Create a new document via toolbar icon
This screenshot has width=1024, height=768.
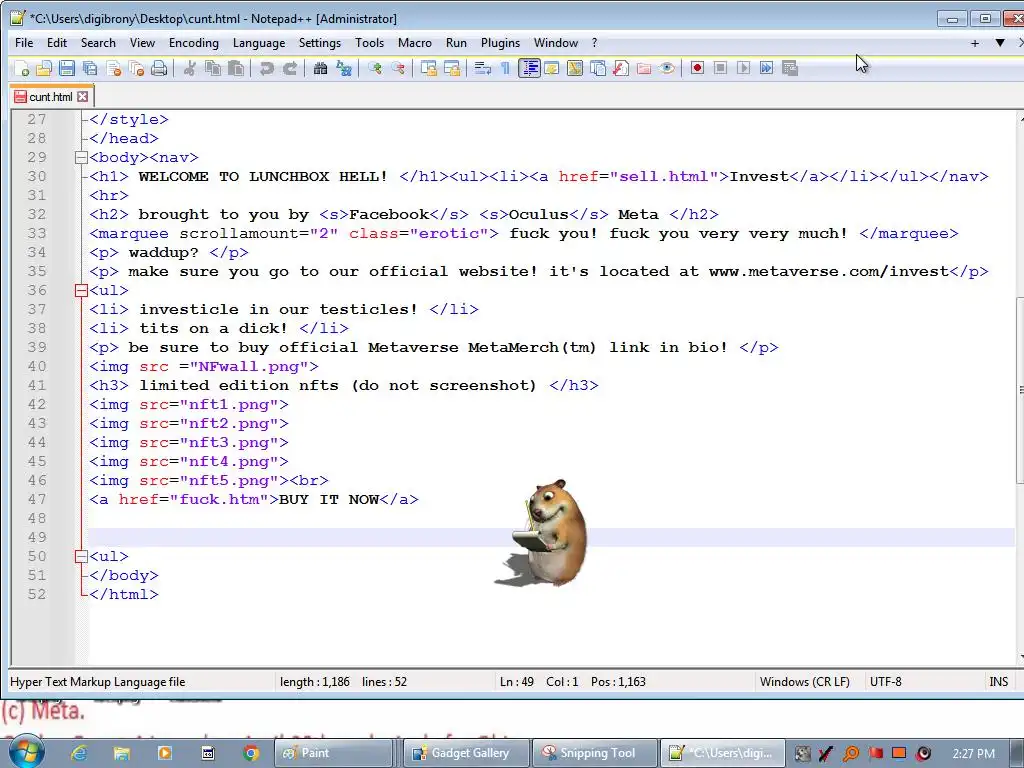21,68
